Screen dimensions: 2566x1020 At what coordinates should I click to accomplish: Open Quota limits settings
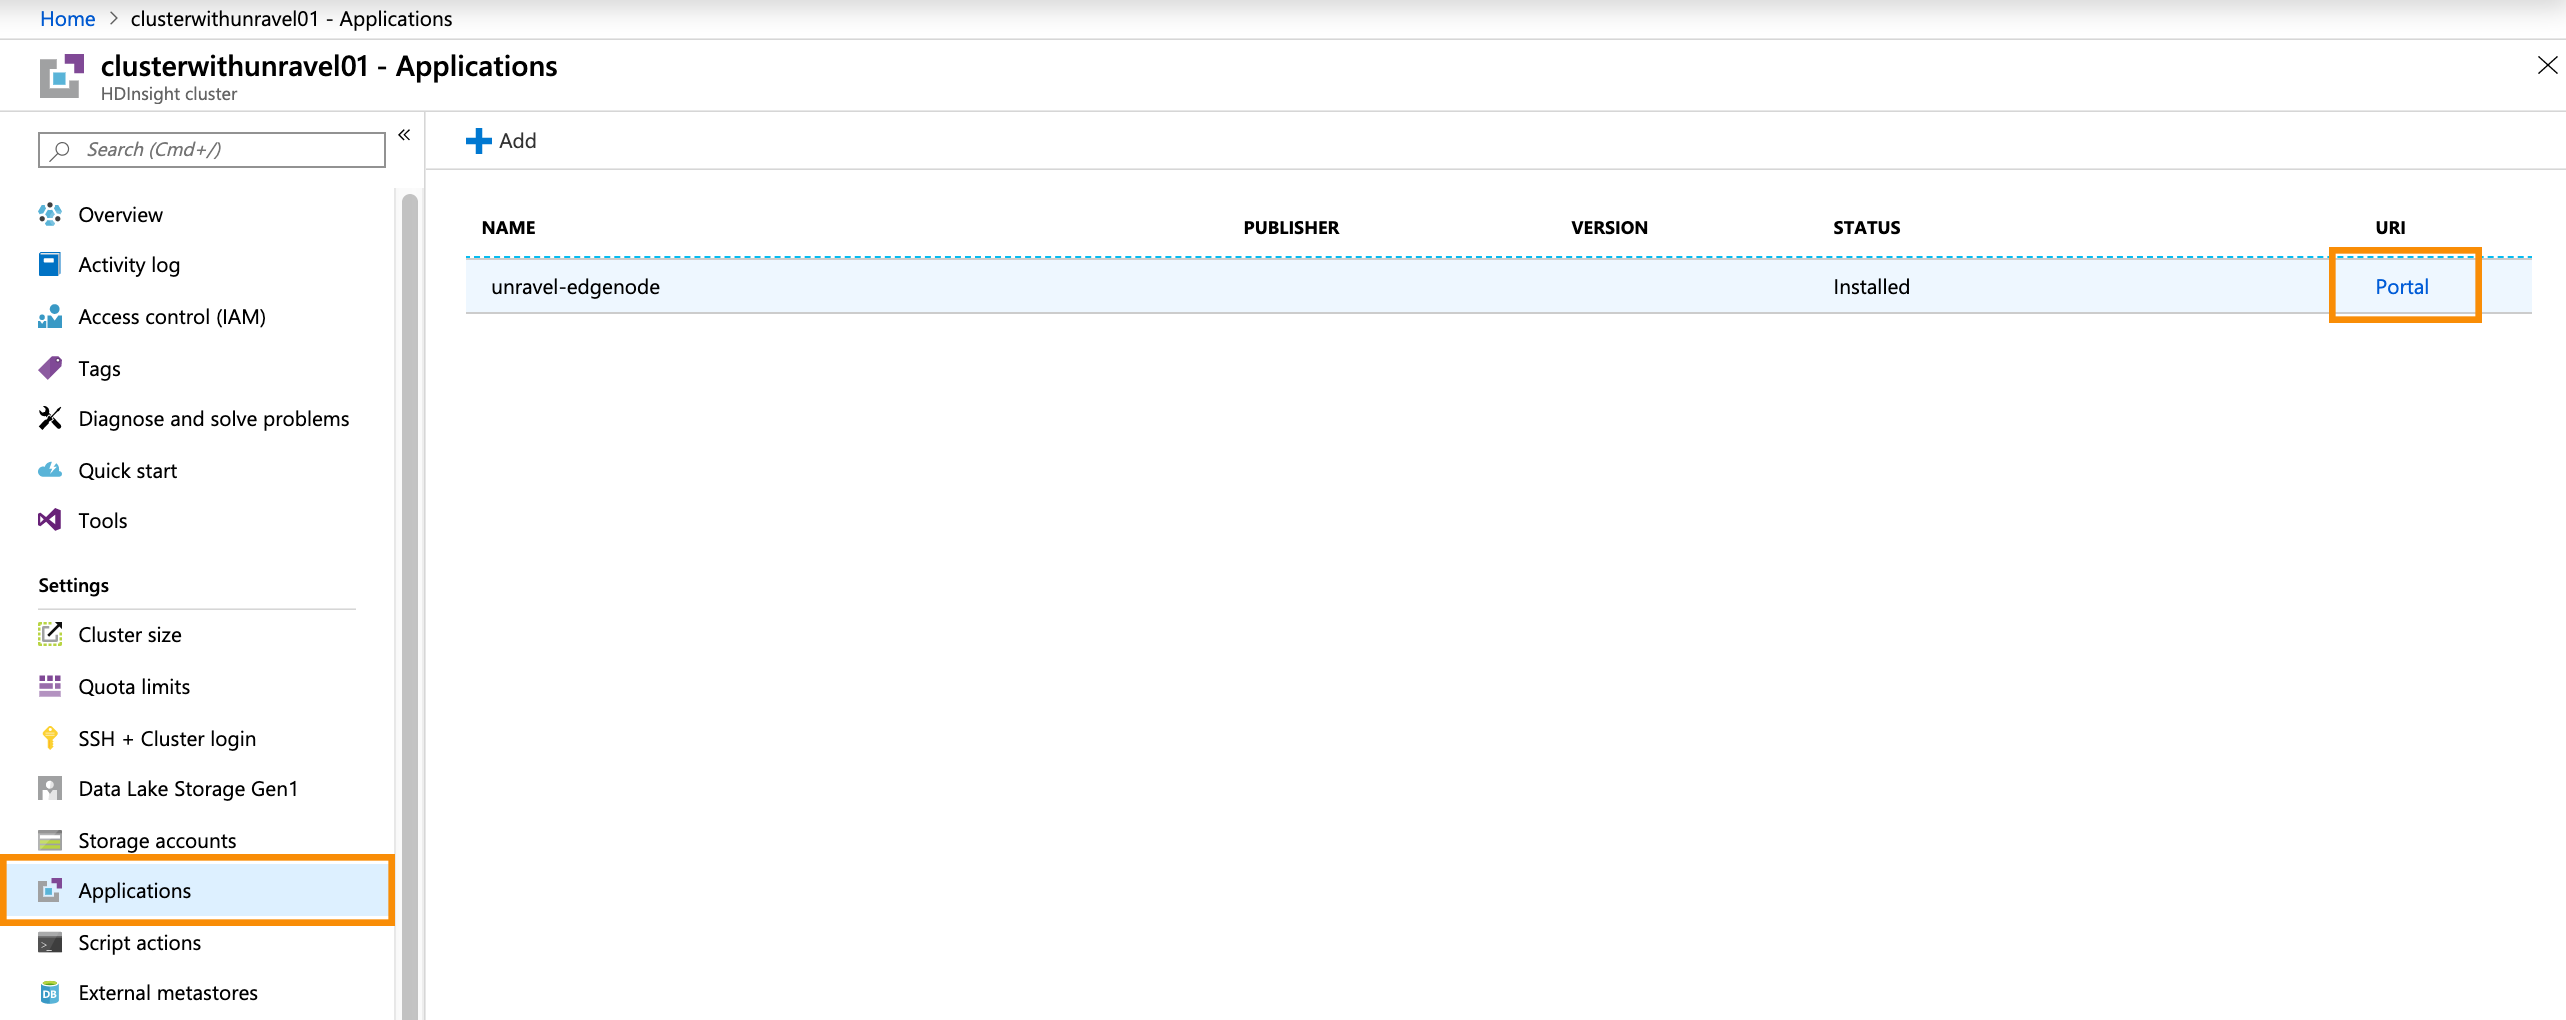[x=134, y=687]
